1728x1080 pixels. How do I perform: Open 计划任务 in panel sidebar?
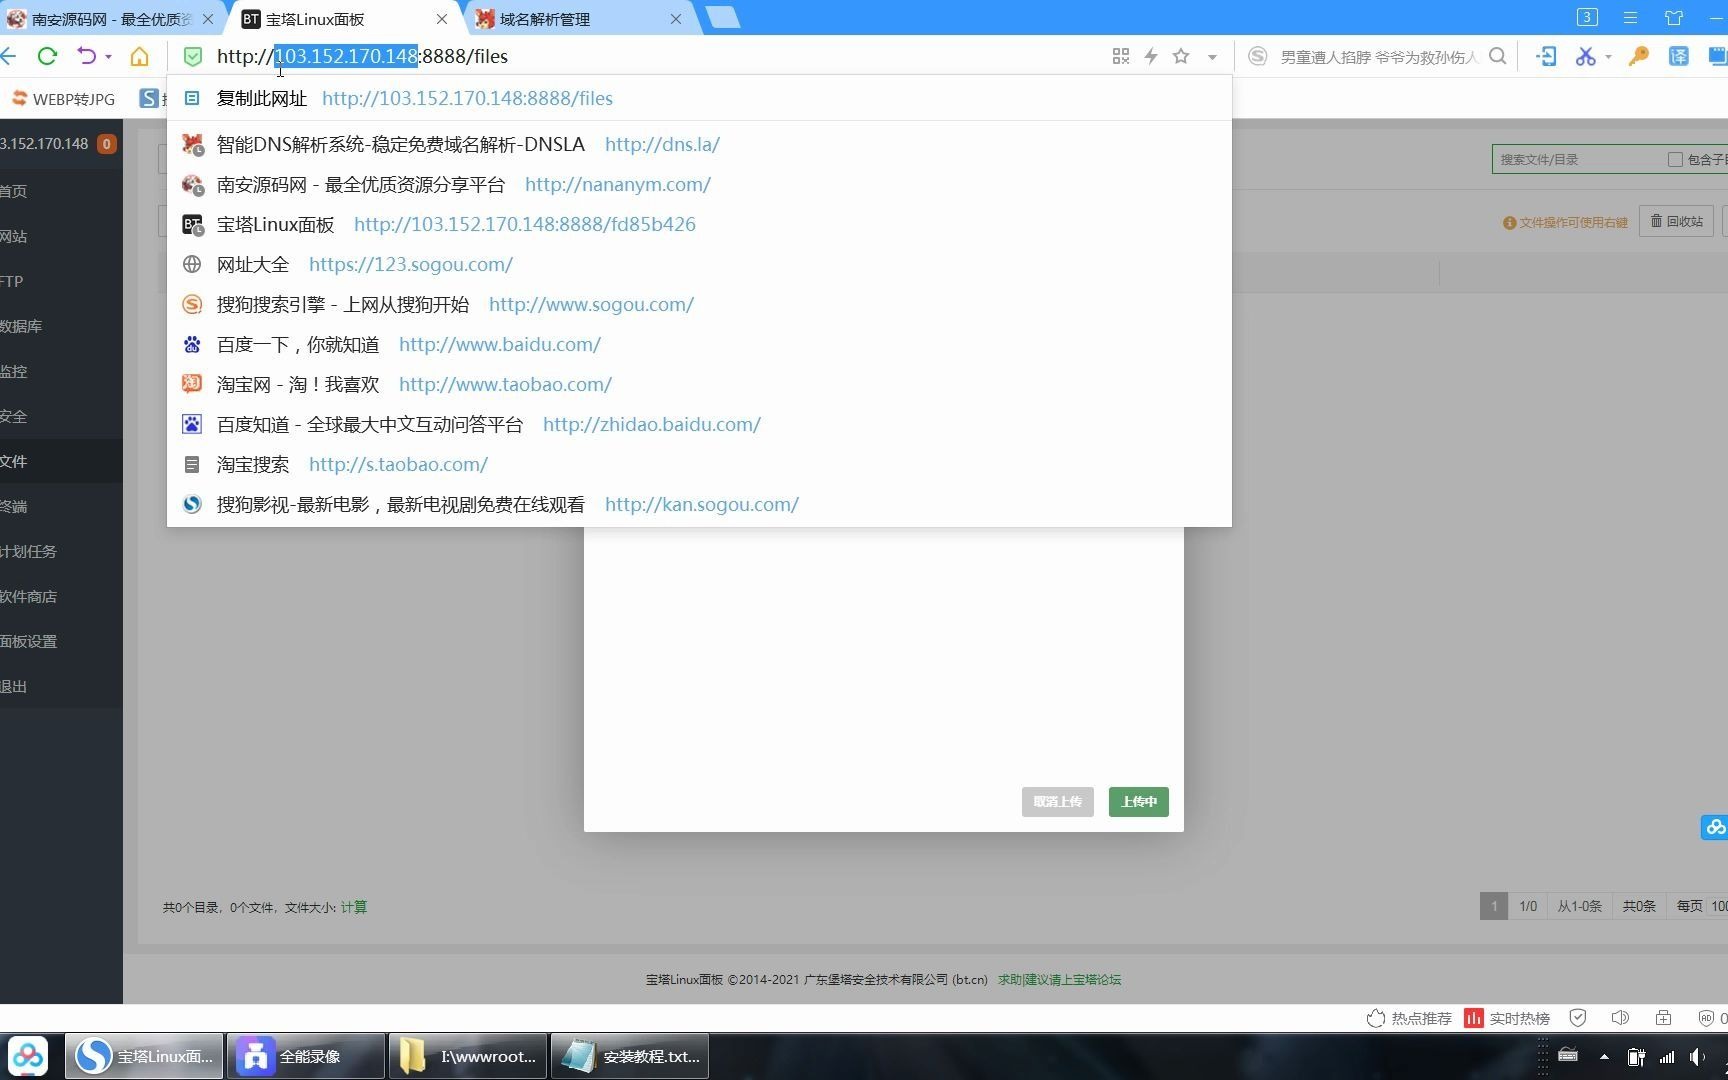coord(60,551)
